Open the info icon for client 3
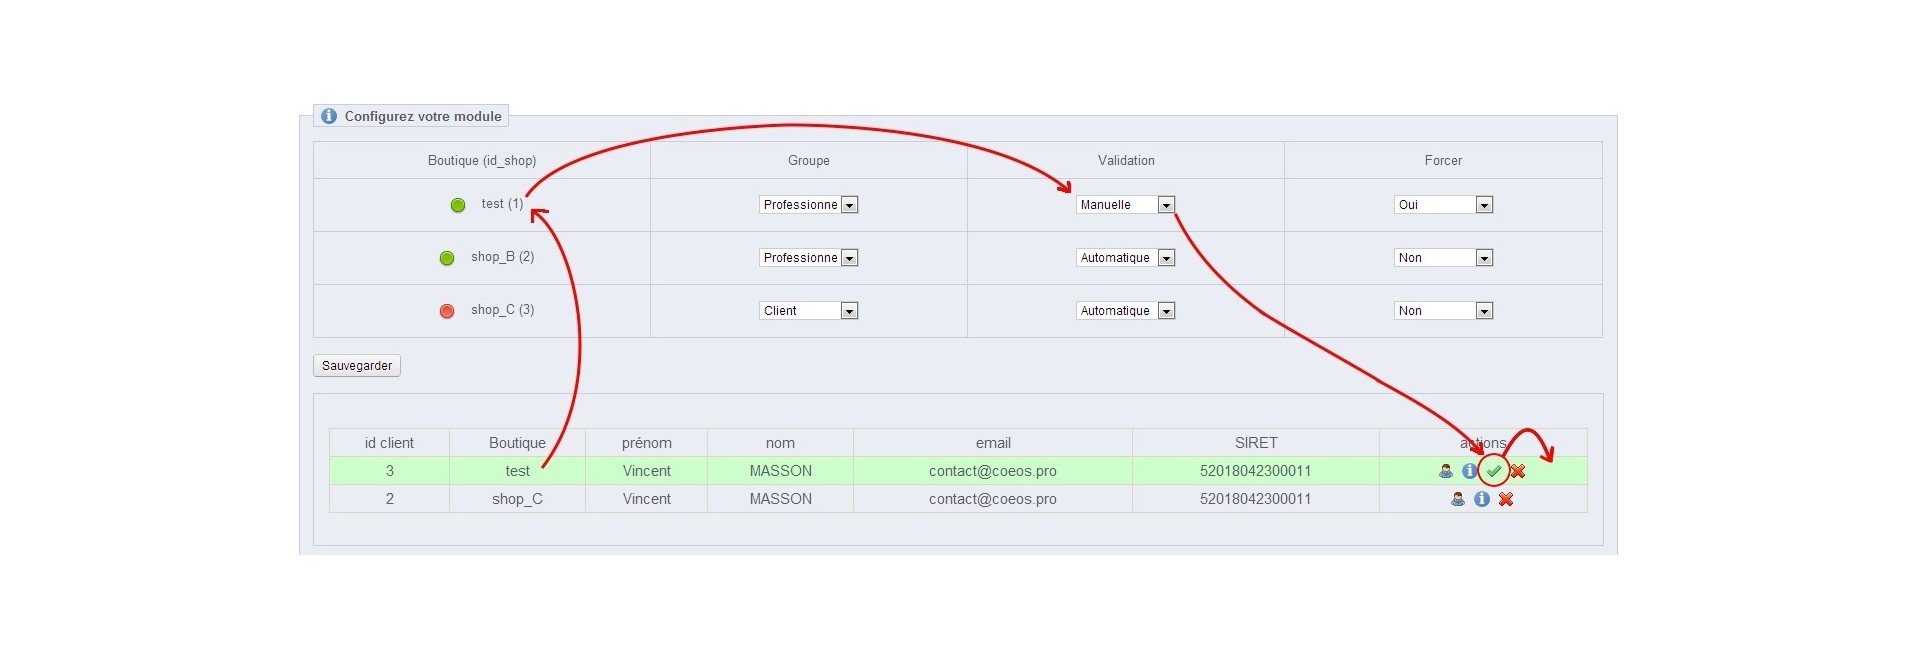 tap(1469, 471)
